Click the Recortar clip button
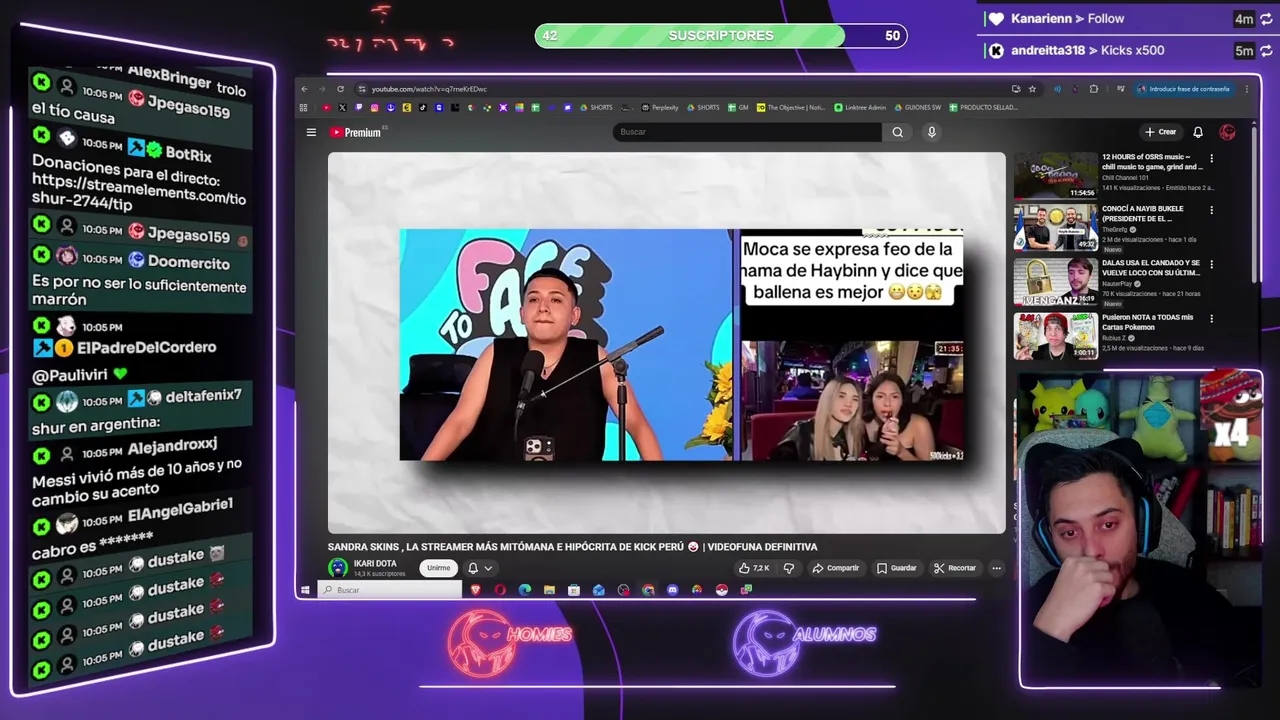 [955, 568]
